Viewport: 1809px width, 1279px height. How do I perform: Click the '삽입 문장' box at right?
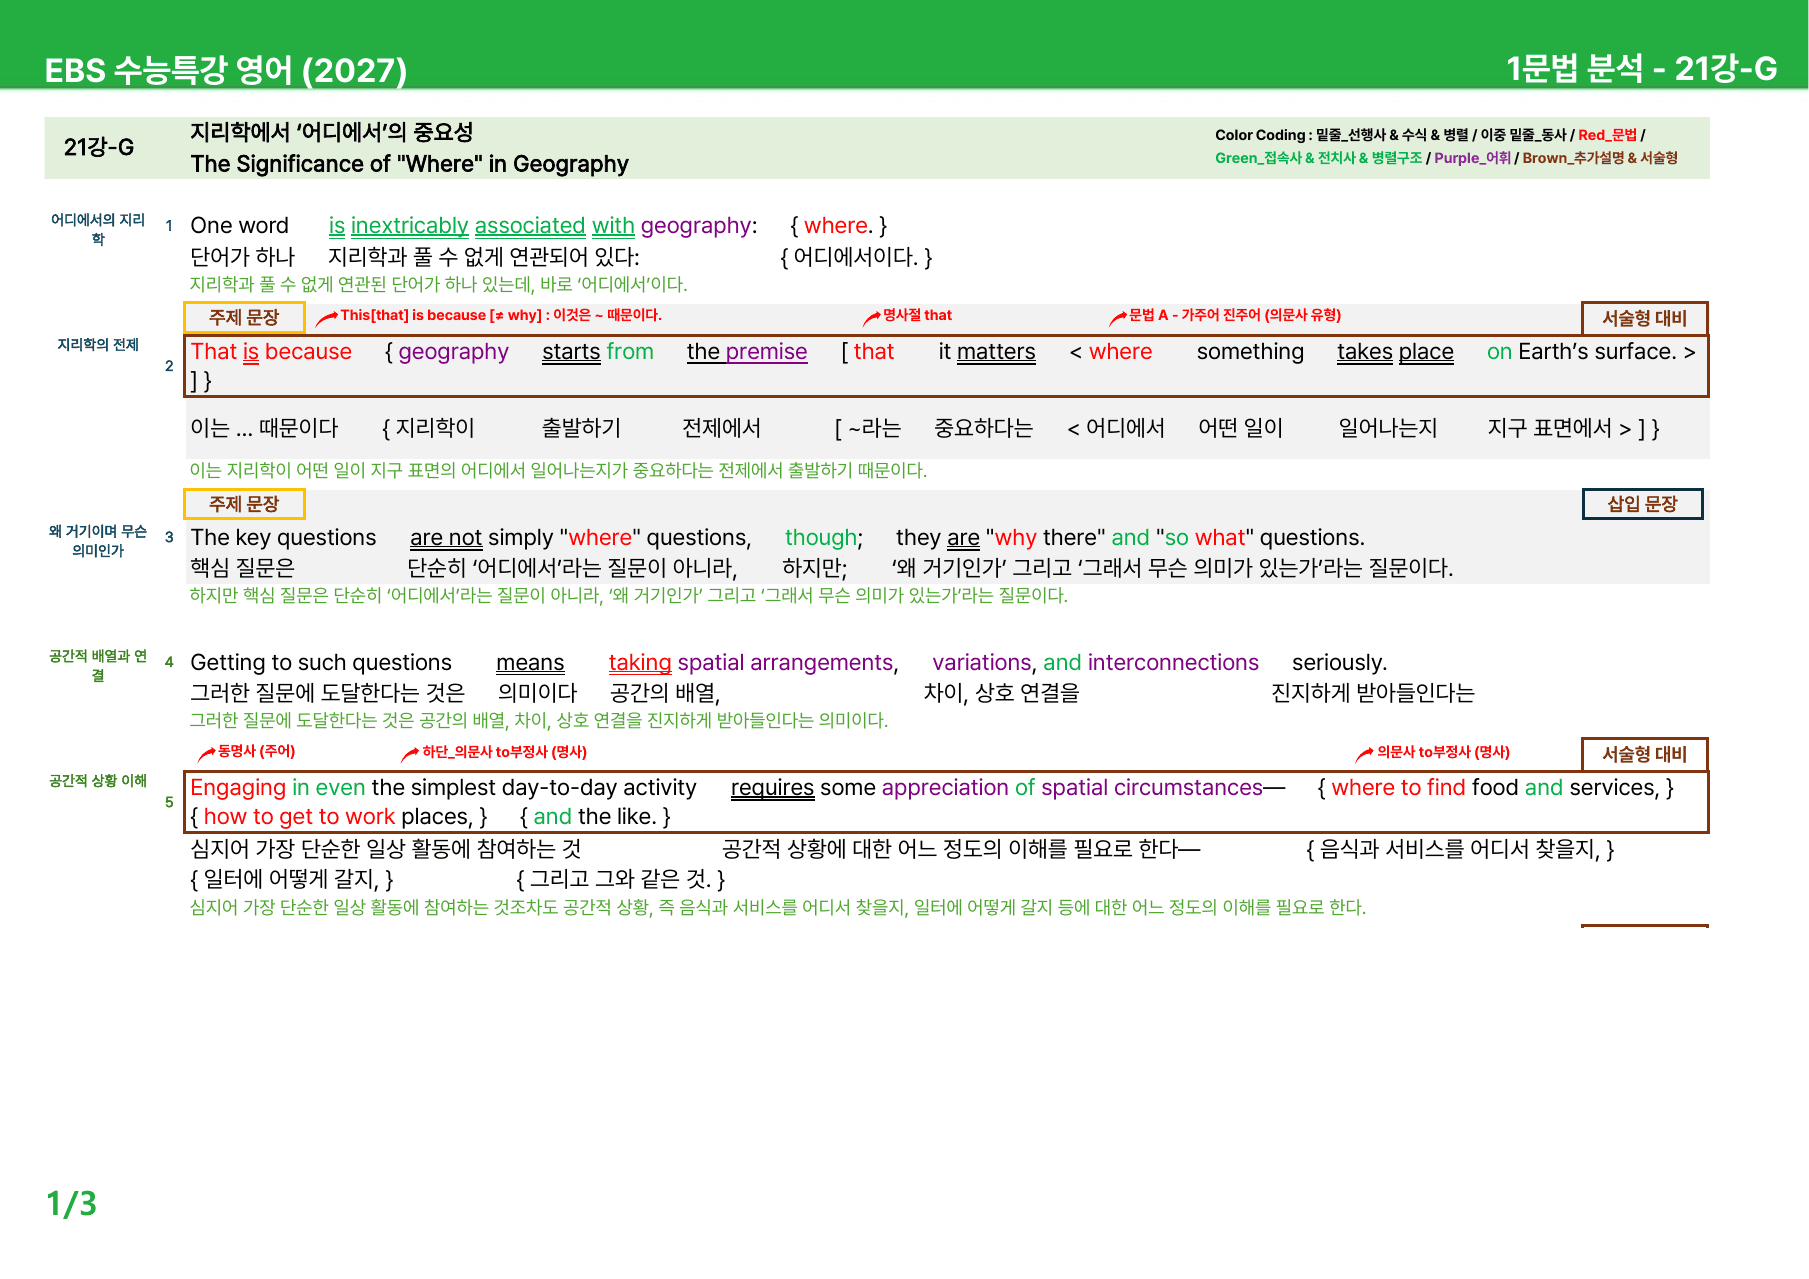[x=1642, y=504]
